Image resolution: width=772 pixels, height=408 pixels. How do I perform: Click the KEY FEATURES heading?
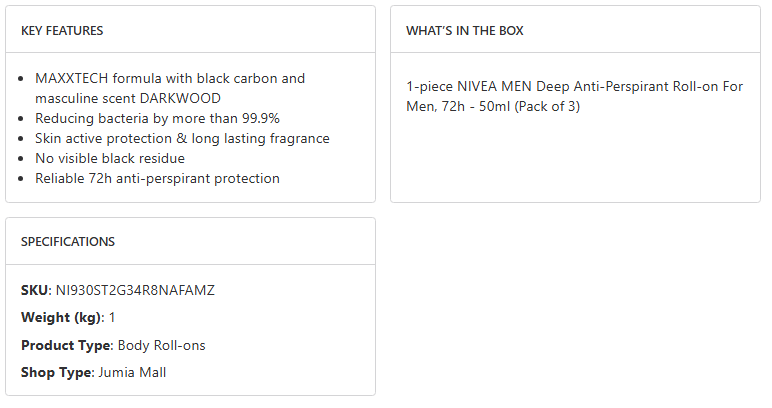click(x=62, y=31)
